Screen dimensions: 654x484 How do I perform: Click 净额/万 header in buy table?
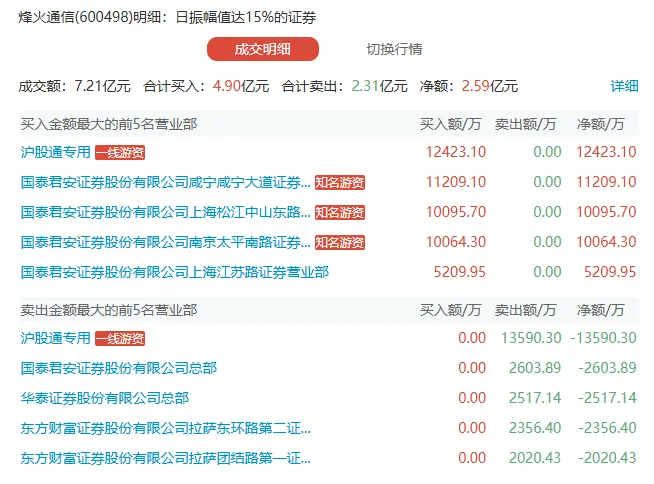tap(600, 124)
